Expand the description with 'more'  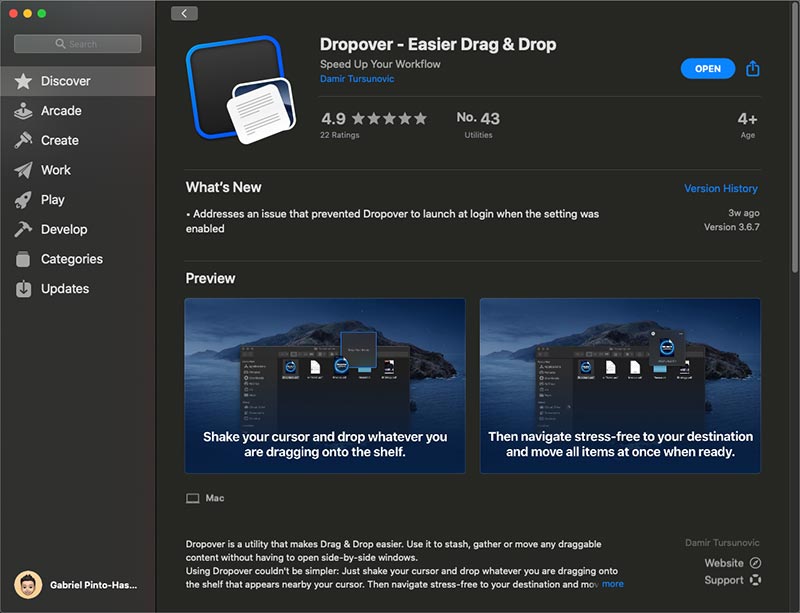(612, 584)
